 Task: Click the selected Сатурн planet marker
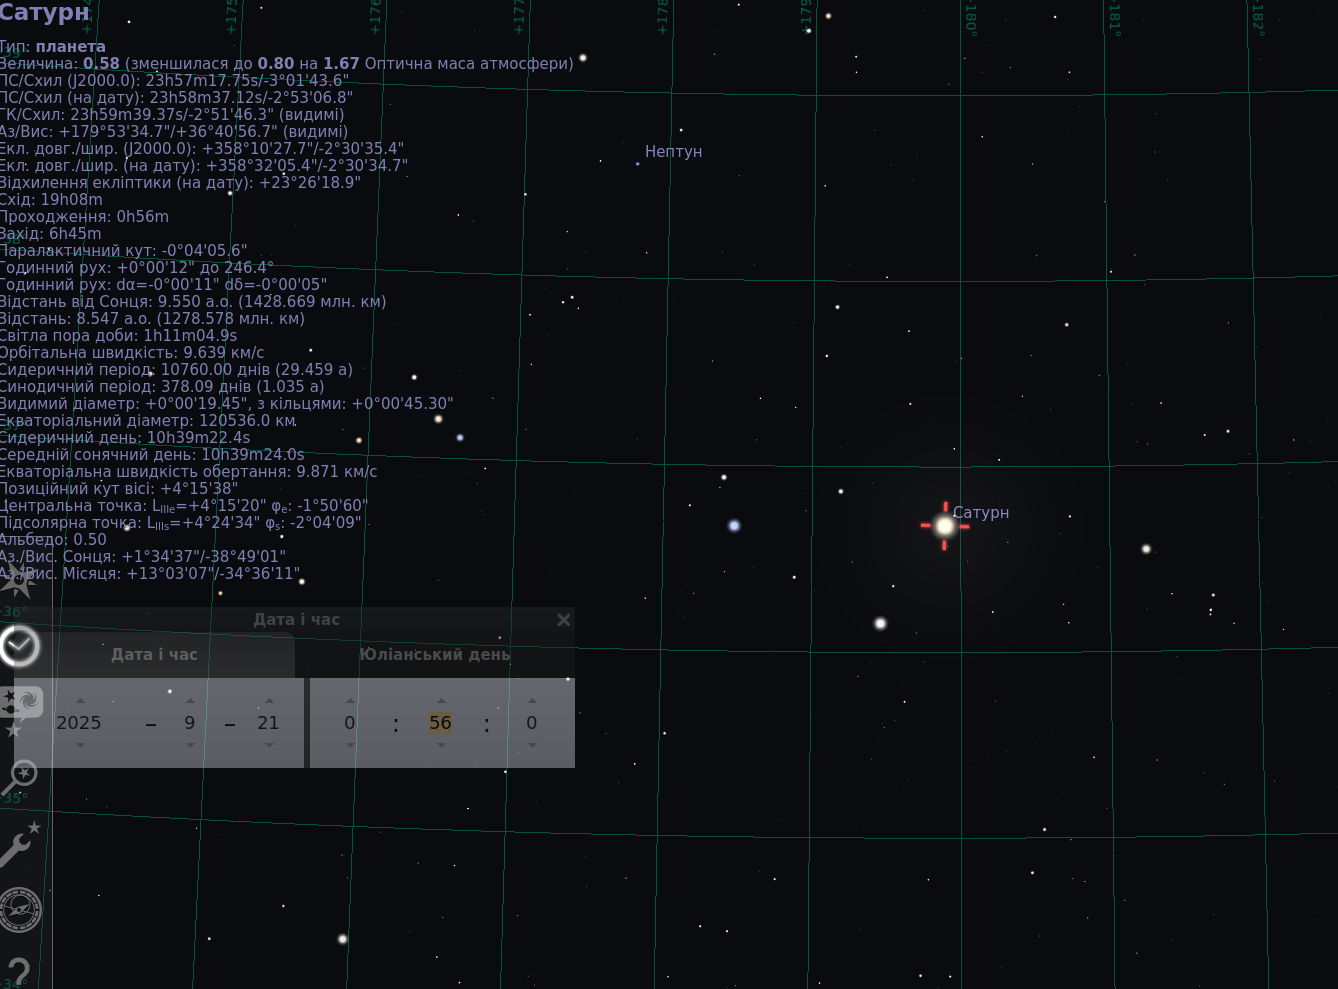pyautogui.click(x=945, y=526)
